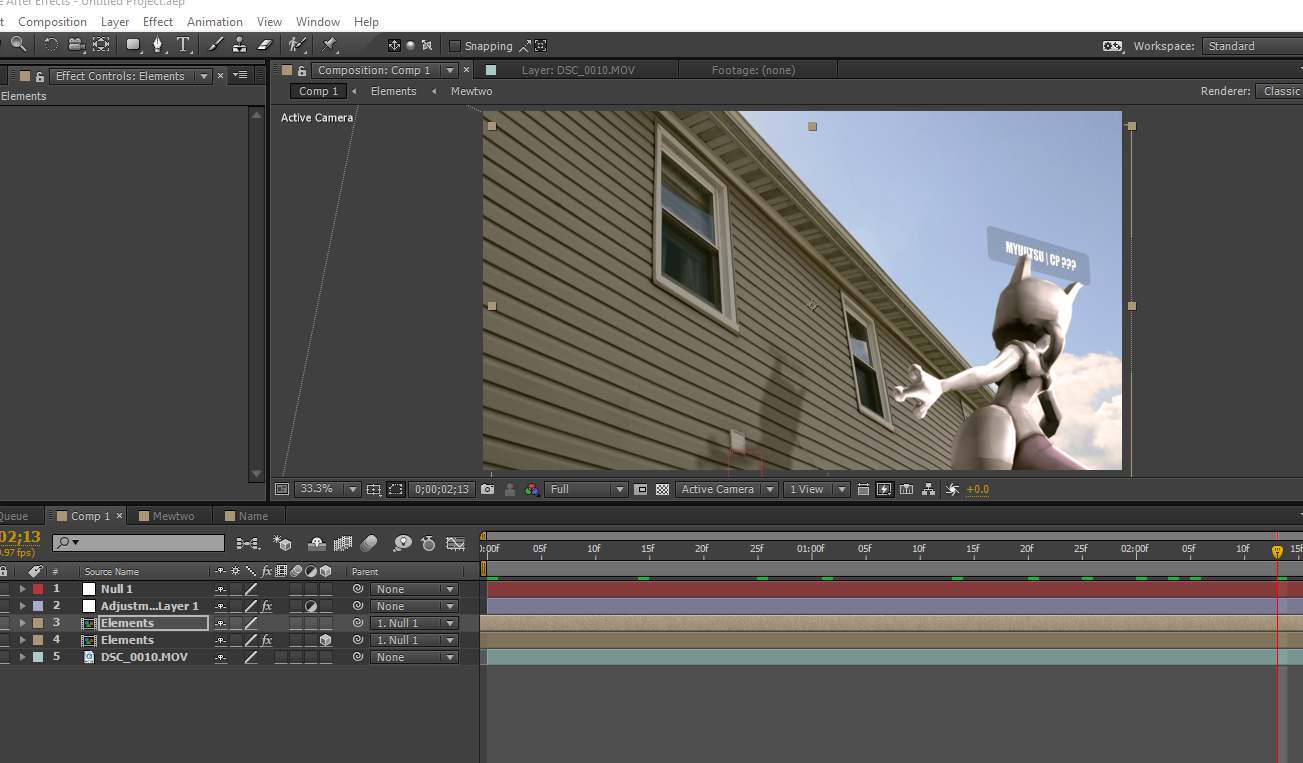Toggle 3D layer switch on layer 4 Elements
The image size is (1303, 763).
pyautogui.click(x=326, y=640)
